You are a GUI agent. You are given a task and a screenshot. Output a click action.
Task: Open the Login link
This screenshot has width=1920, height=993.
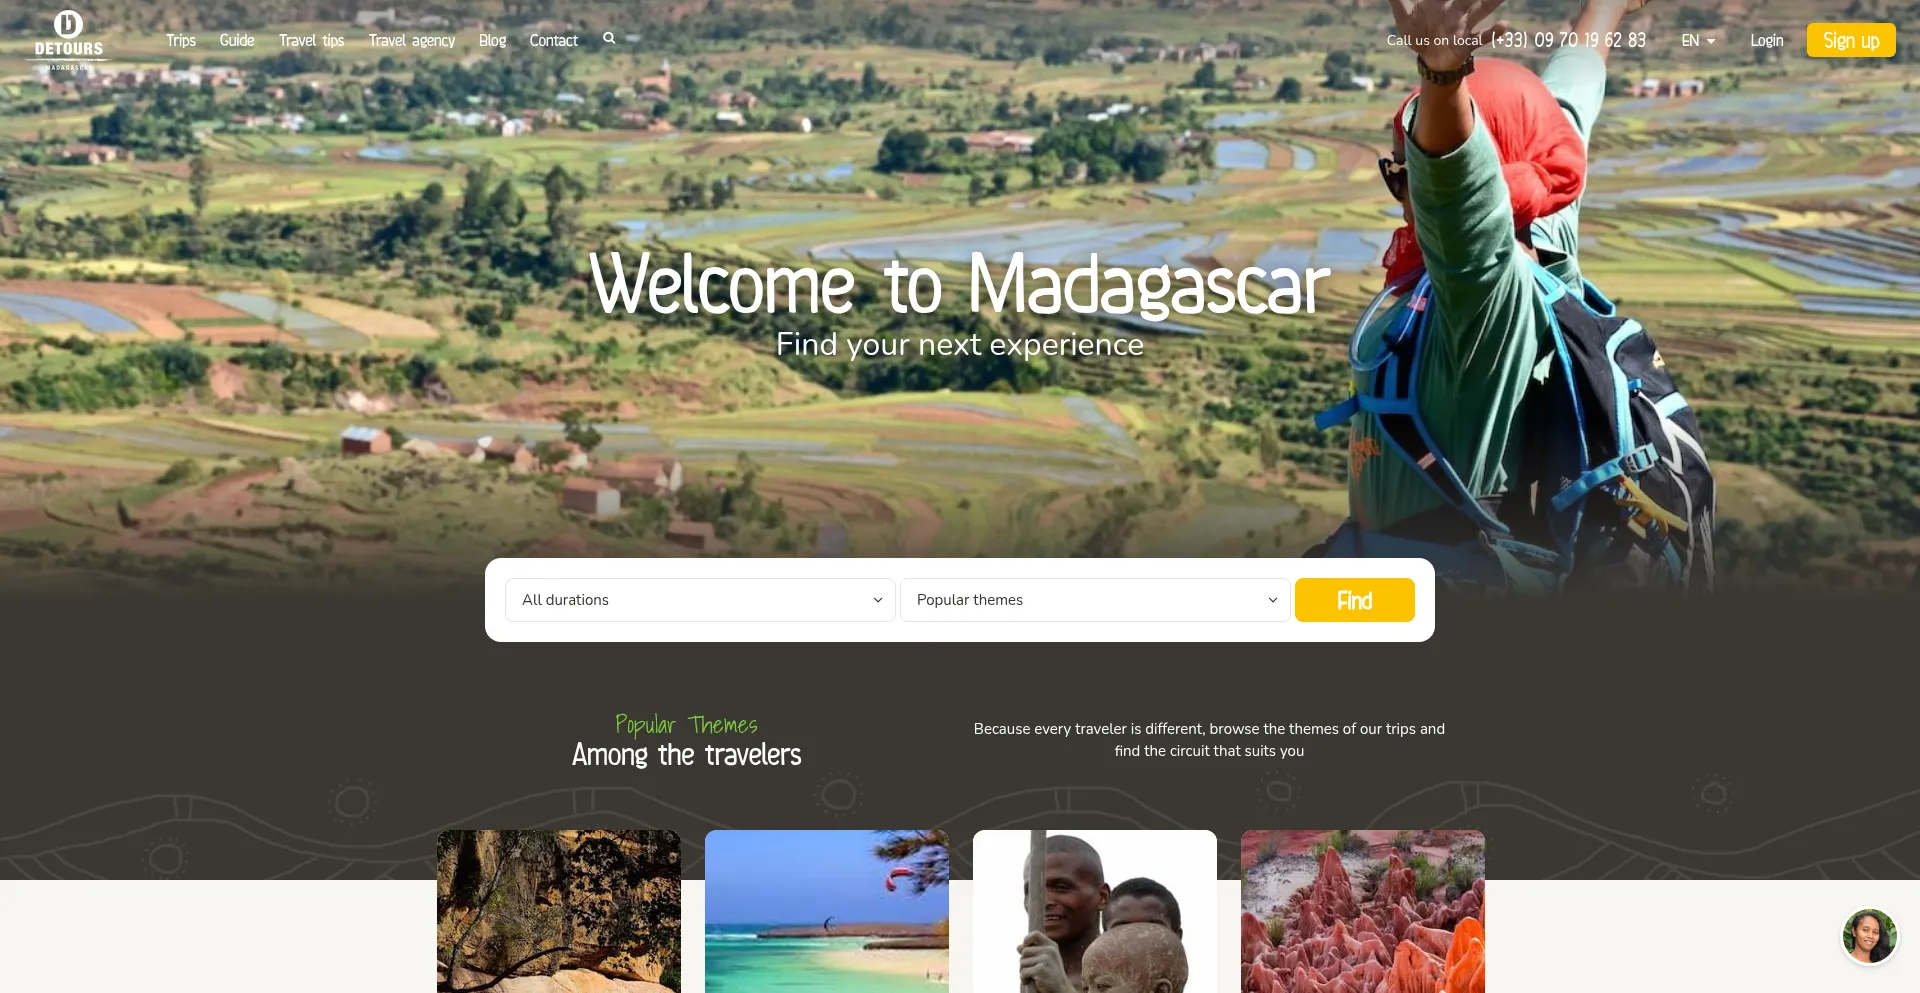[1766, 41]
